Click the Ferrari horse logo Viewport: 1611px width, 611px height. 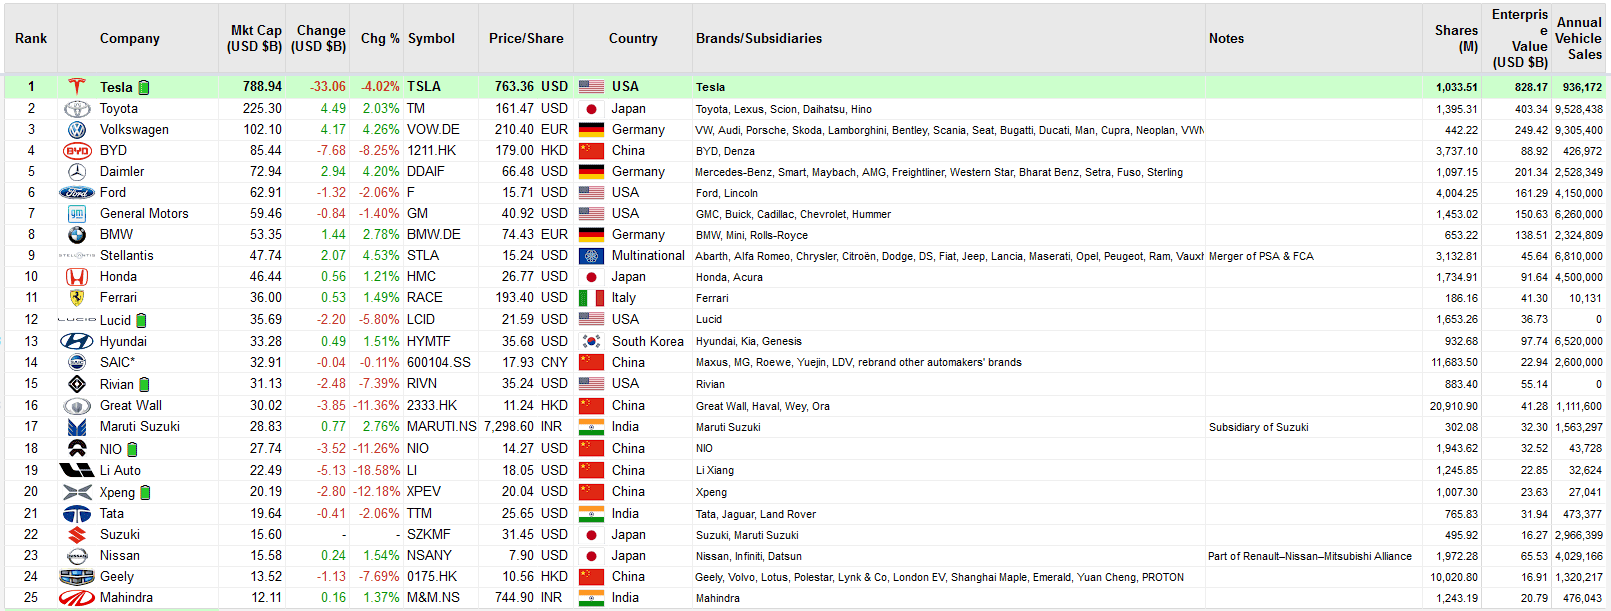pyautogui.click(x=77, y=298)
